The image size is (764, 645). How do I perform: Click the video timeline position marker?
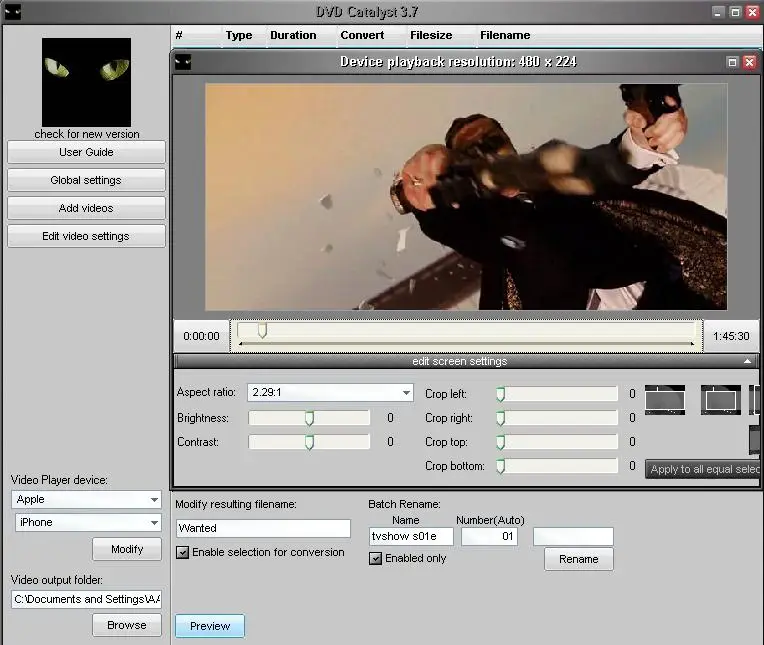pyautogui.click(x=262, y=331)
